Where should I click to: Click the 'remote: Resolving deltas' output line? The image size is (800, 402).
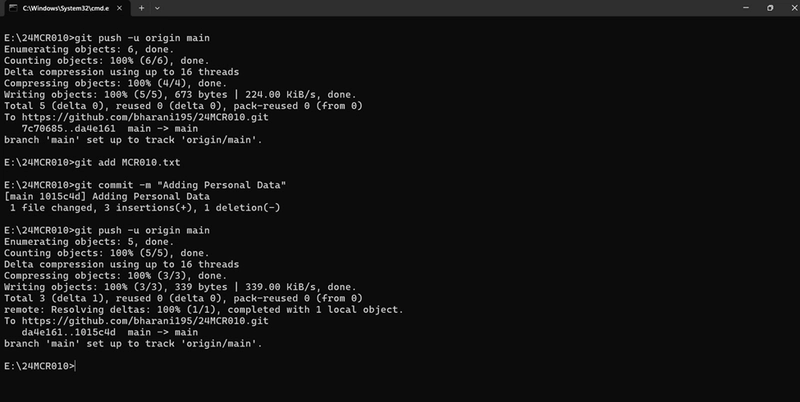click(204, 310)
